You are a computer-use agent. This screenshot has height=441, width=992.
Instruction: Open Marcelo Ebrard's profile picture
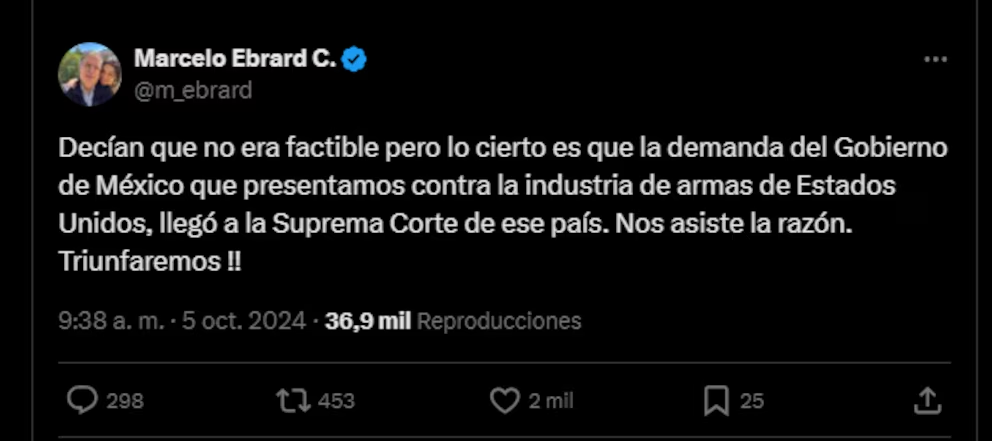[89, 74]
